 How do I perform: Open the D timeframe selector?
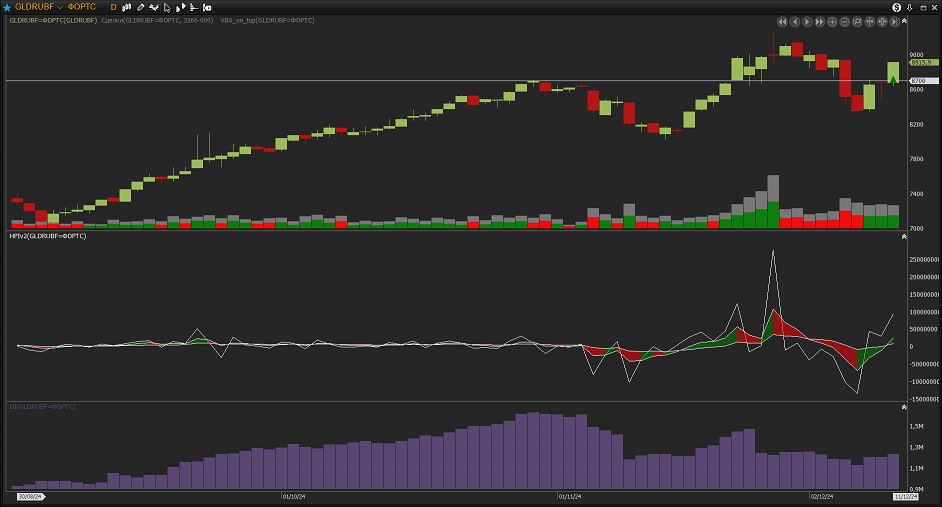point(113,7)
